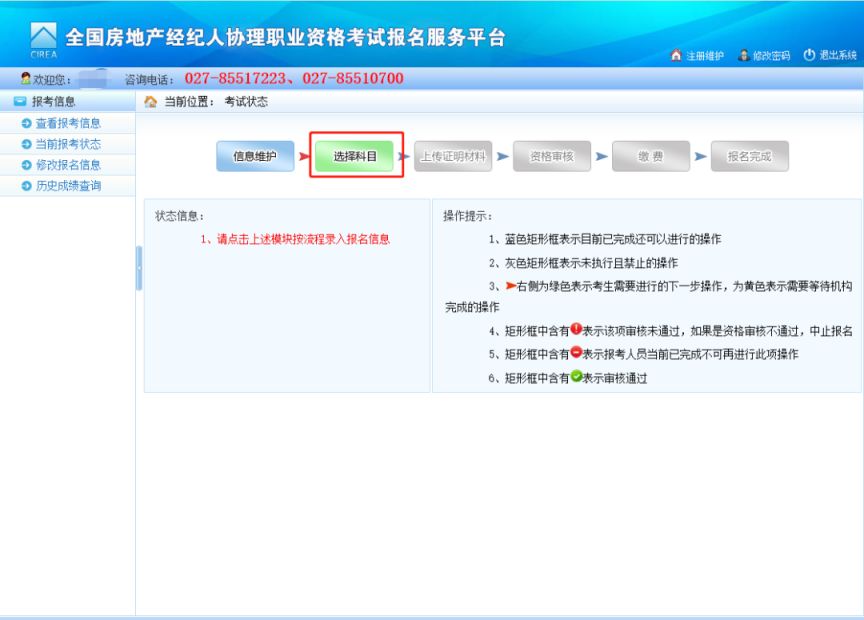Screen dimensions: 864x620
Task: Expand the 报考信息 sidebar section header
Action: (x=67, y=101)
